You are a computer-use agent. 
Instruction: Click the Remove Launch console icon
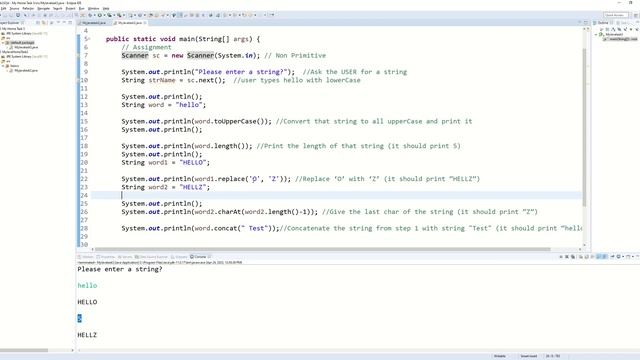tap(567, 257)
